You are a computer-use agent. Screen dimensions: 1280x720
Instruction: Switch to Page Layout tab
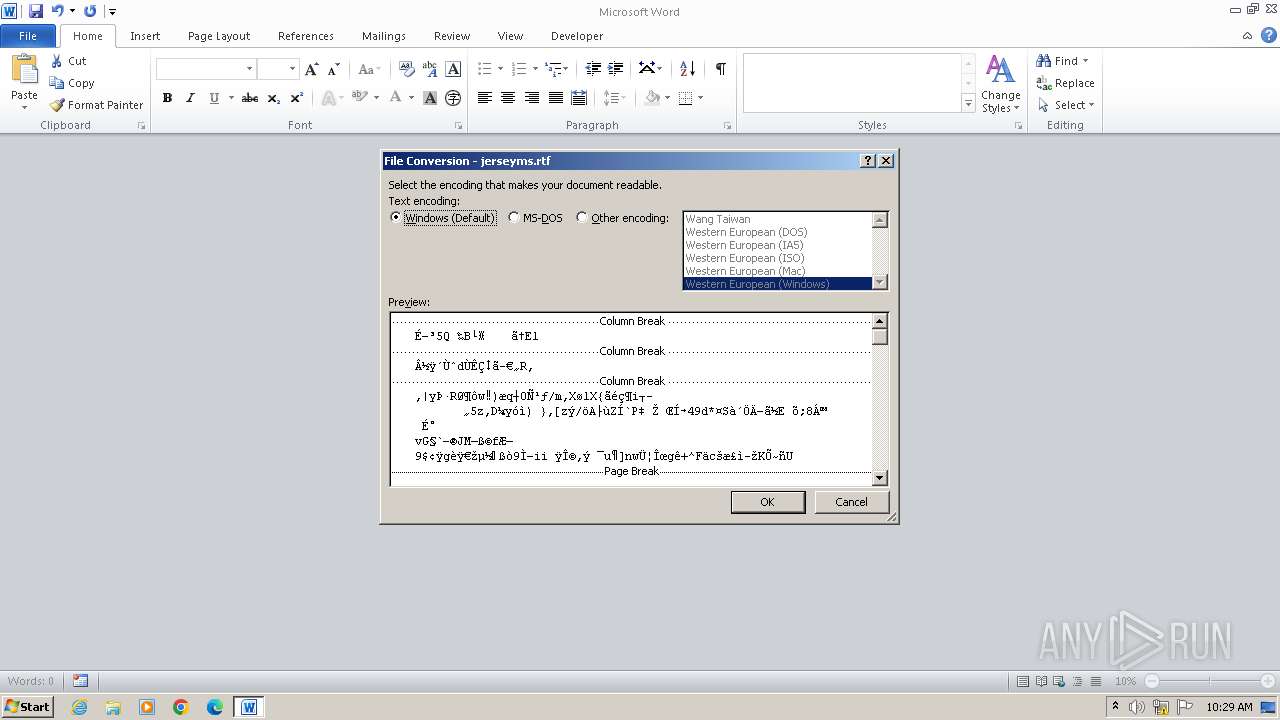point(219,36)
